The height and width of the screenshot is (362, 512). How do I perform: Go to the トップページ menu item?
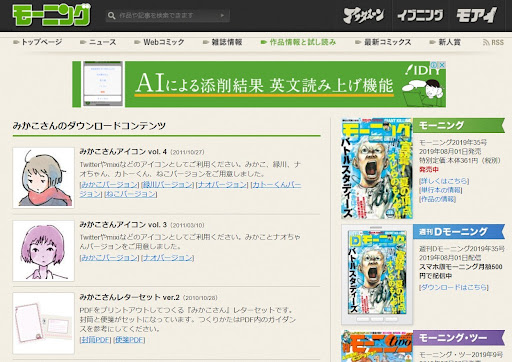tap(38, 42)
